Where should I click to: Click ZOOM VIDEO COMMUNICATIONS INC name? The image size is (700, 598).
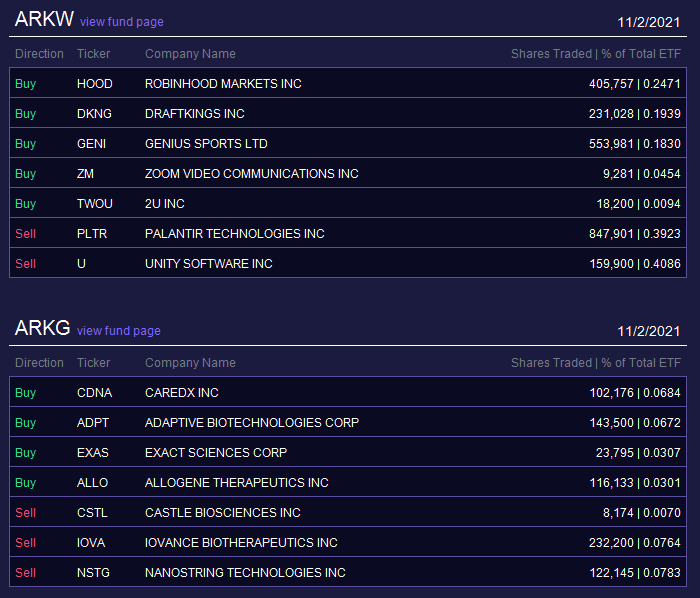(252, 174)
